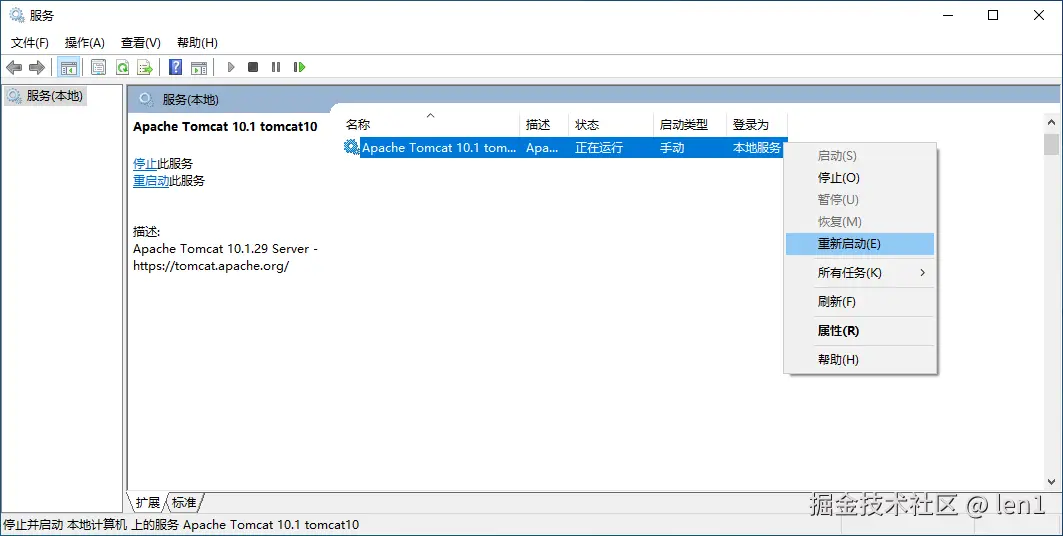
Task: Choose 重新启动(E) in the context menu
Action: click(x=860, y=244)
